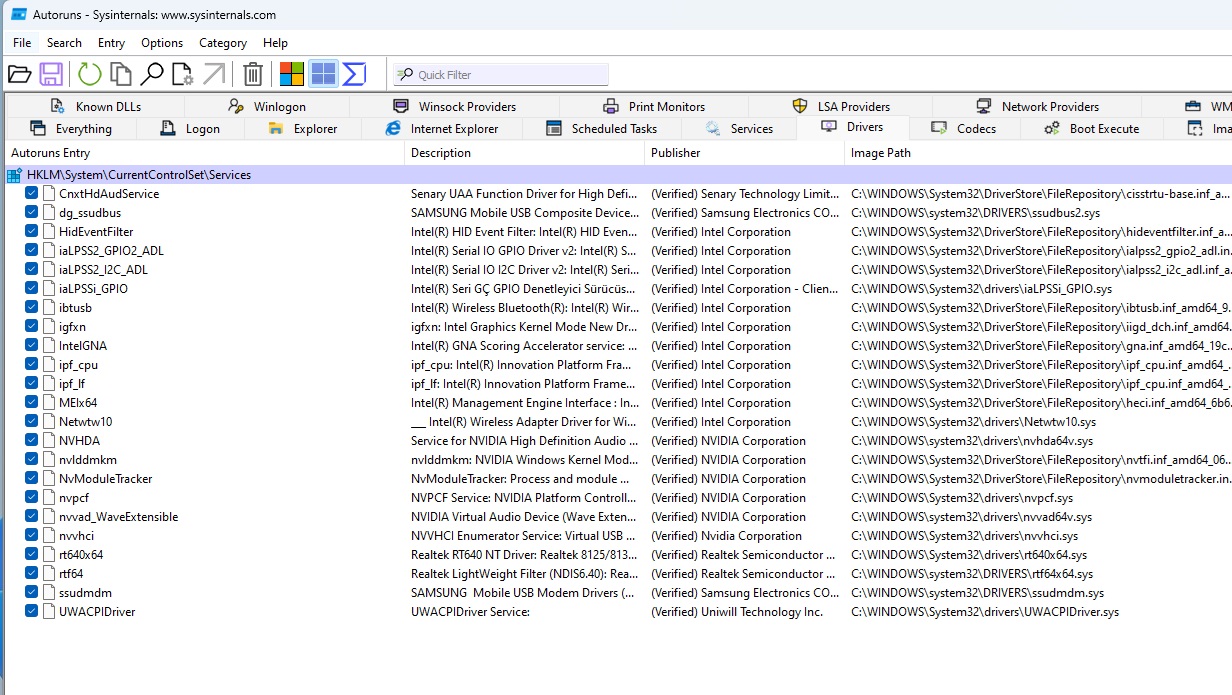Click the file icon beside igfxn

pos(49,327)
